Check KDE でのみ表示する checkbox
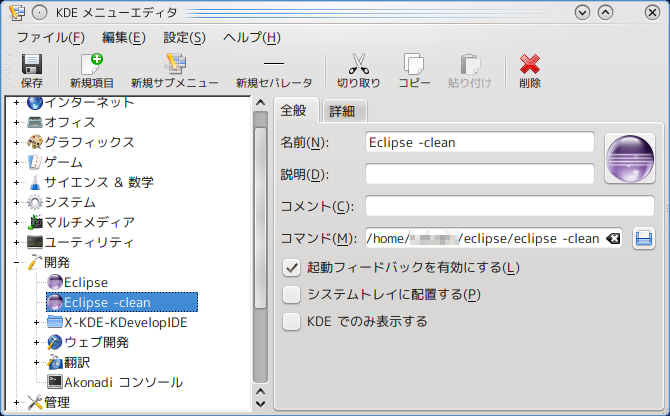The height and width of the screenshot is (416, 670). coord(291,322)
